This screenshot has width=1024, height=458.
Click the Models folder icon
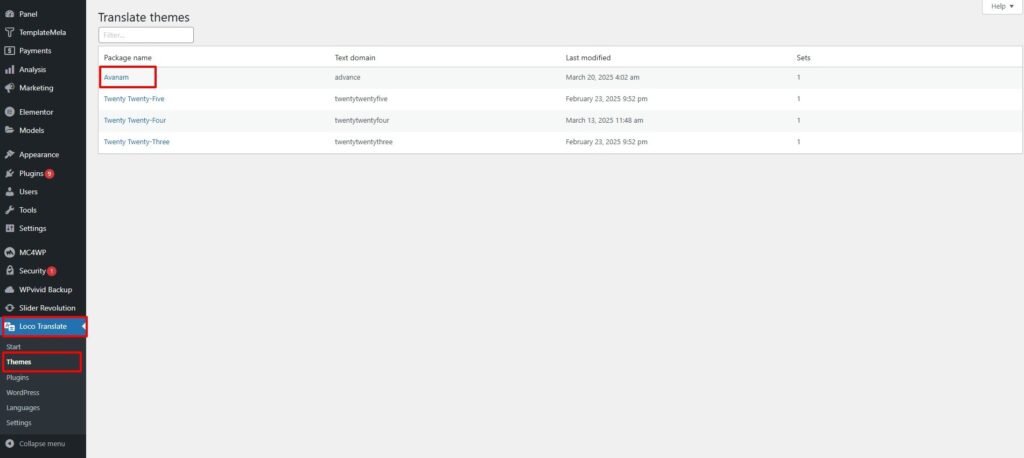[x=9, y=130]
